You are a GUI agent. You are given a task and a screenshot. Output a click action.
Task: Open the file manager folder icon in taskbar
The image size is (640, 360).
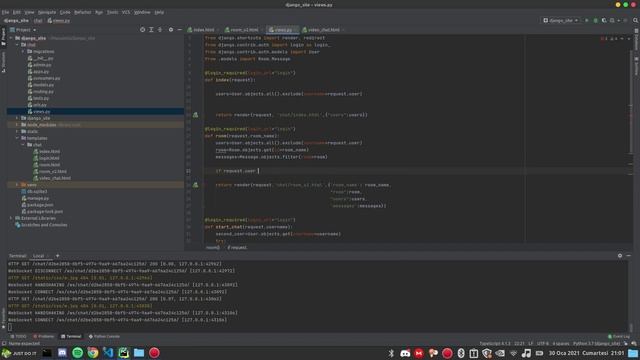139,353
